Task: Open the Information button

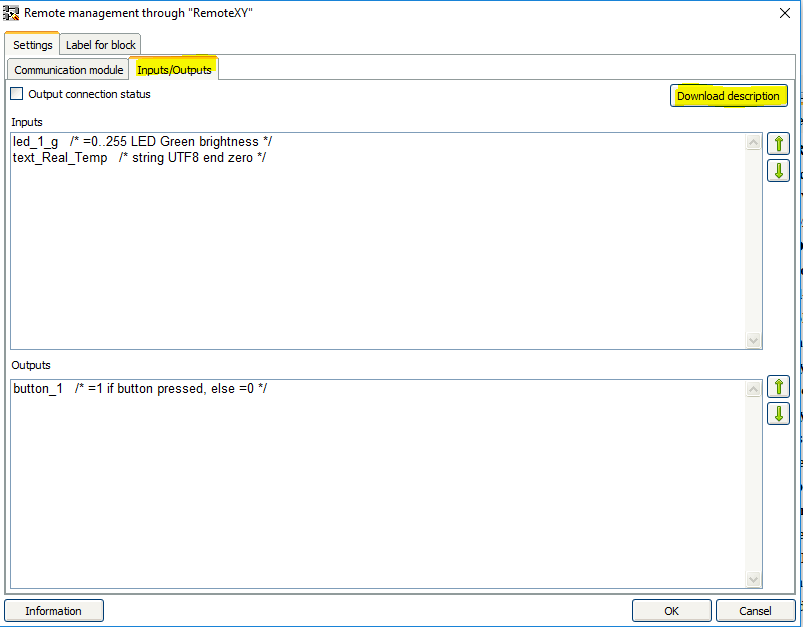Action: (54, 611)
